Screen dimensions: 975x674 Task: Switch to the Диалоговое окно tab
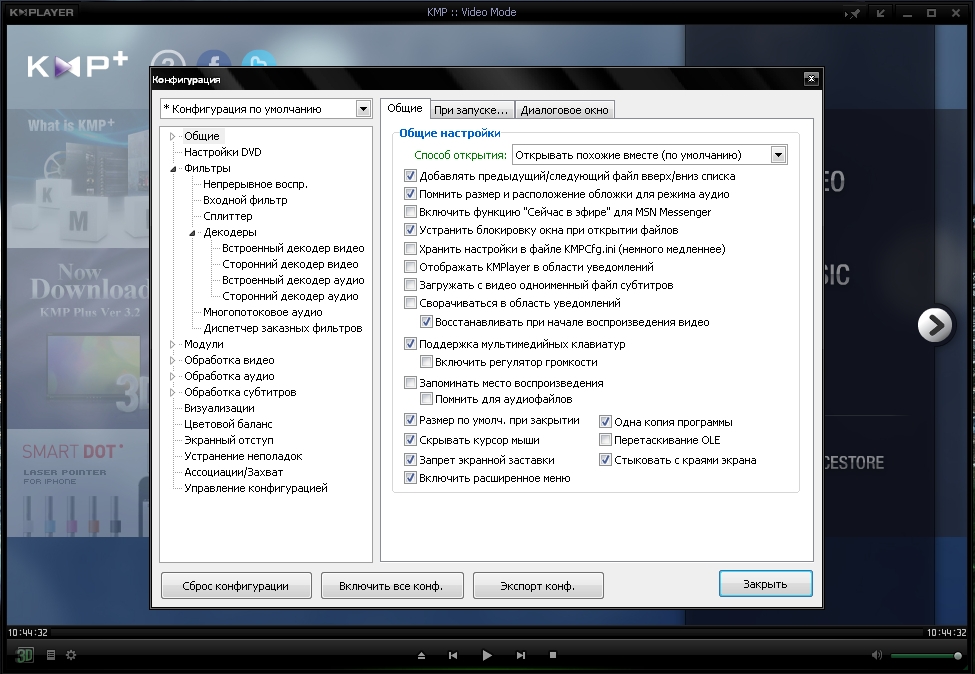pos(564,110)
